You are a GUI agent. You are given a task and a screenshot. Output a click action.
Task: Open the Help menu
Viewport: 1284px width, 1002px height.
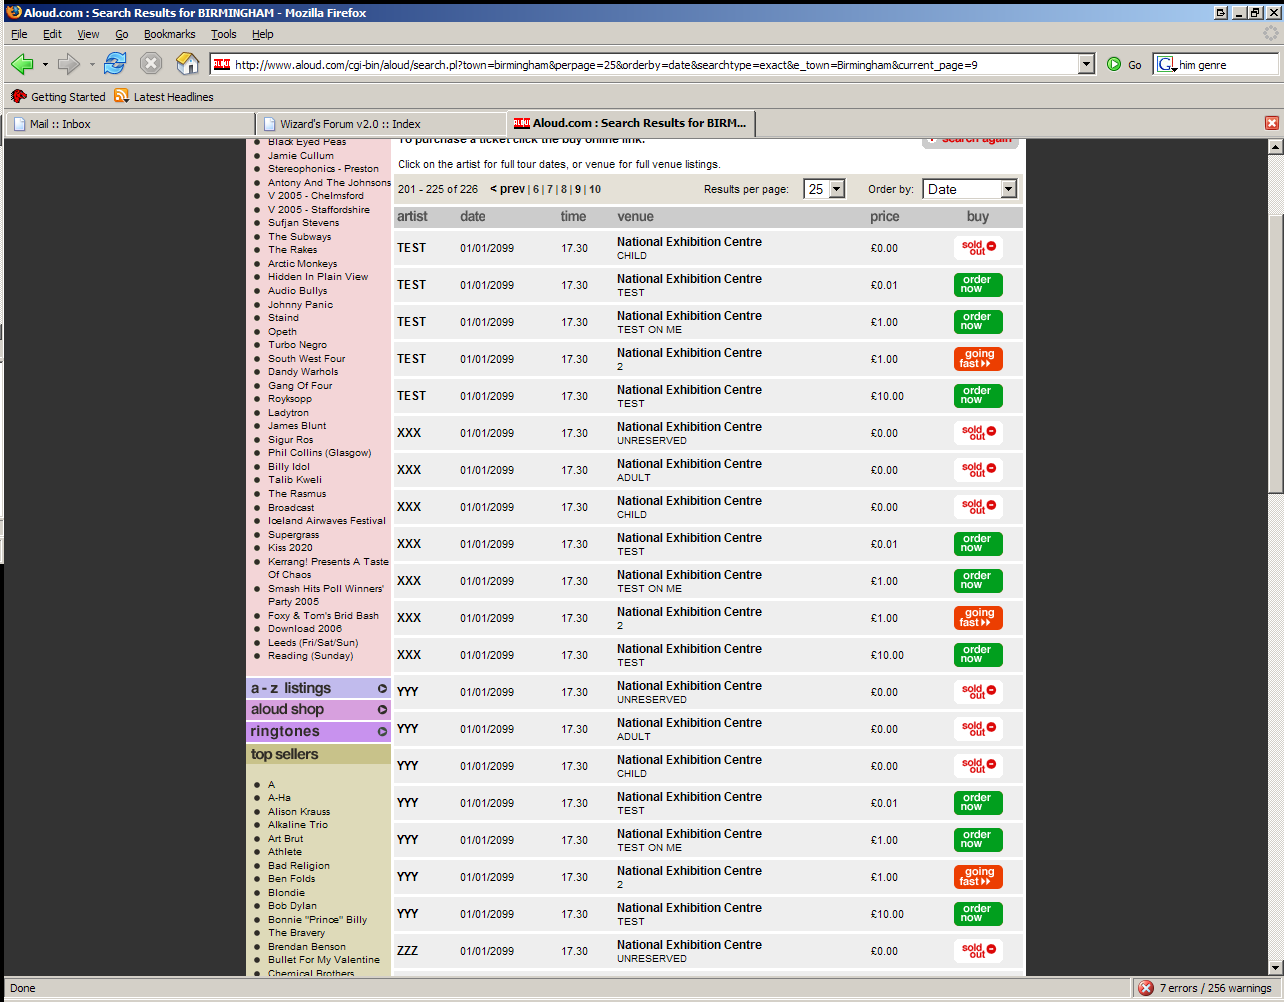[x=262, y=34]
